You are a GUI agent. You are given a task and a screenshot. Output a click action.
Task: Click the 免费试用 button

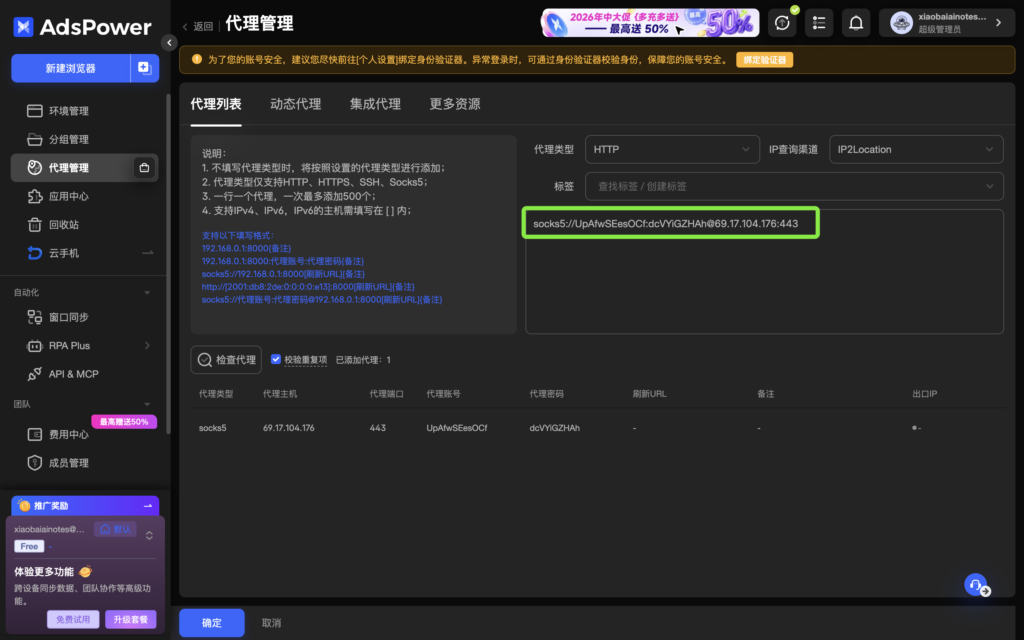(x=73, y=619)
